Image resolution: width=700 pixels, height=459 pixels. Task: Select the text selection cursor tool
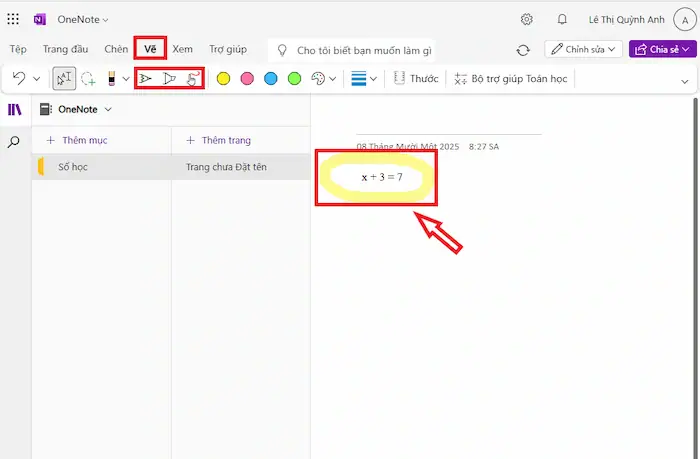pos(63,78)
